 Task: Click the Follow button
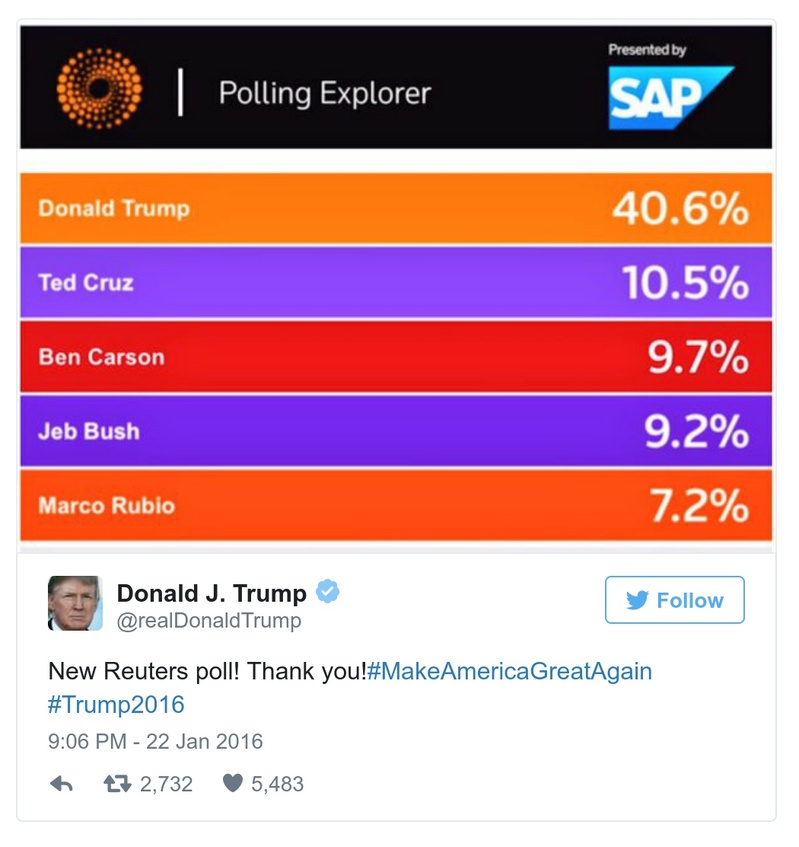[x=675, y=600]
